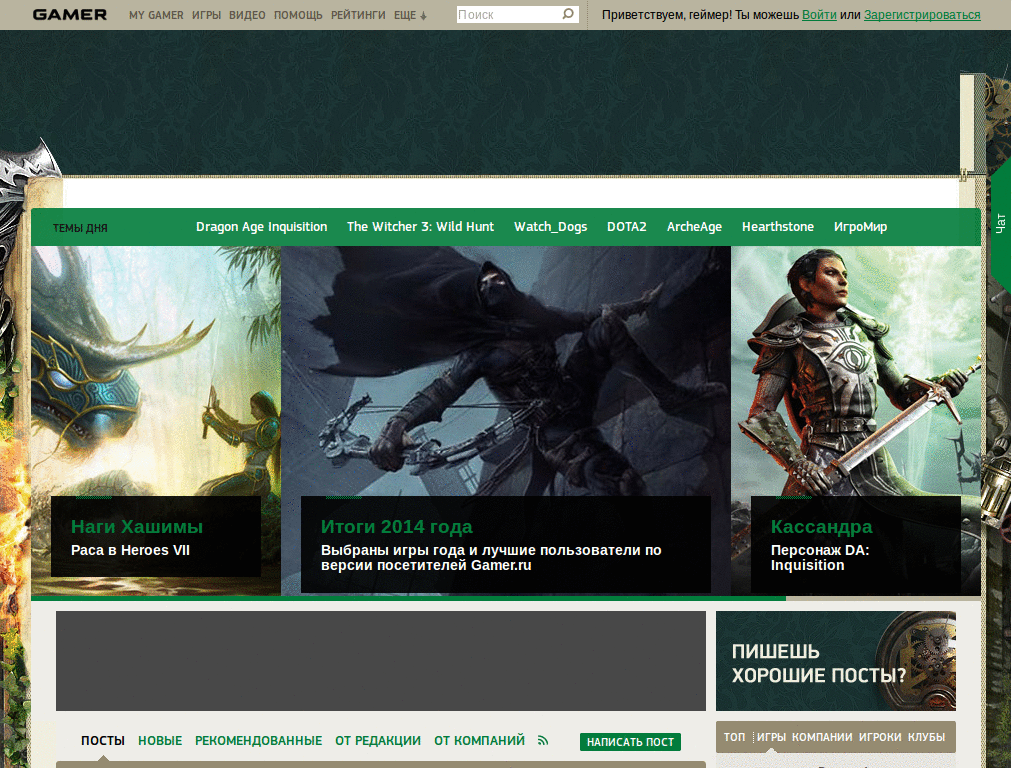Select the ПОСТЫ tab

pyautogui.click(x=103, y=741)
